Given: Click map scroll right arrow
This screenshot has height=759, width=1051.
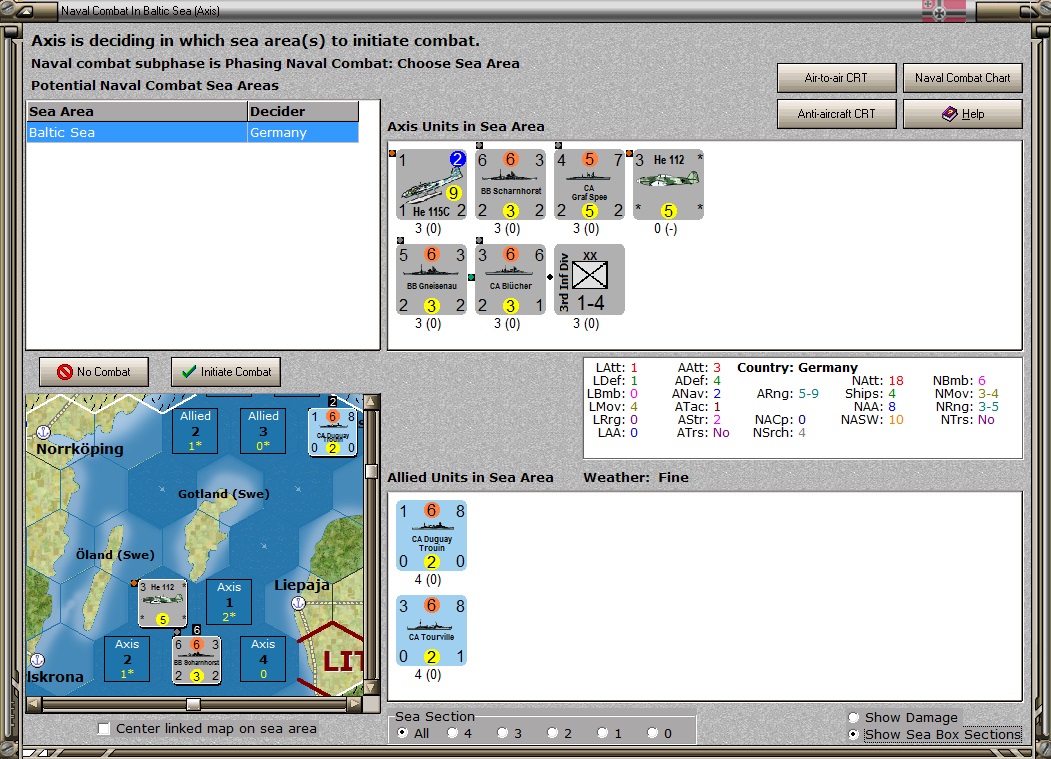Looking at the screenshot, I should [x=355, y=704].
